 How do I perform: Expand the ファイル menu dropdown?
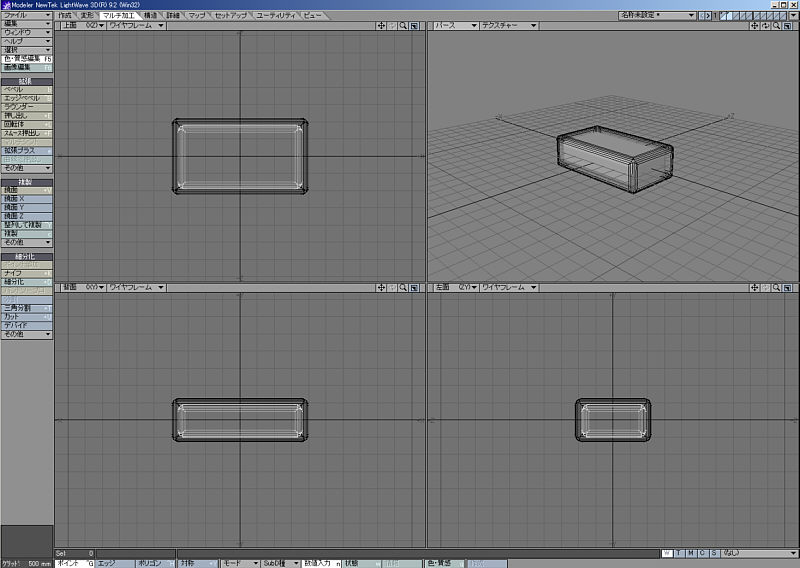coord(26,15)
